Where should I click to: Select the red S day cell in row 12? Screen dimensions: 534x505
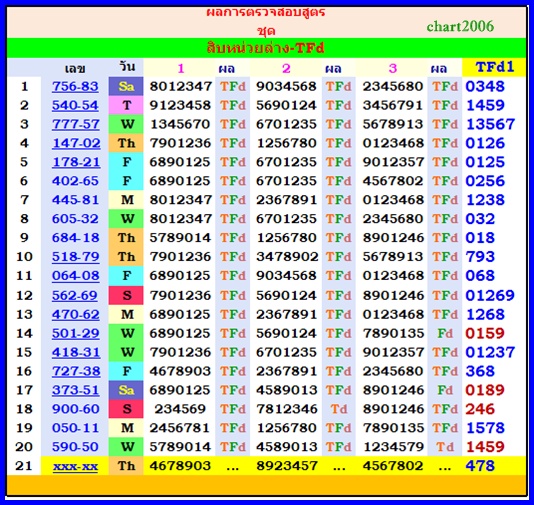[x=126, y=295]
